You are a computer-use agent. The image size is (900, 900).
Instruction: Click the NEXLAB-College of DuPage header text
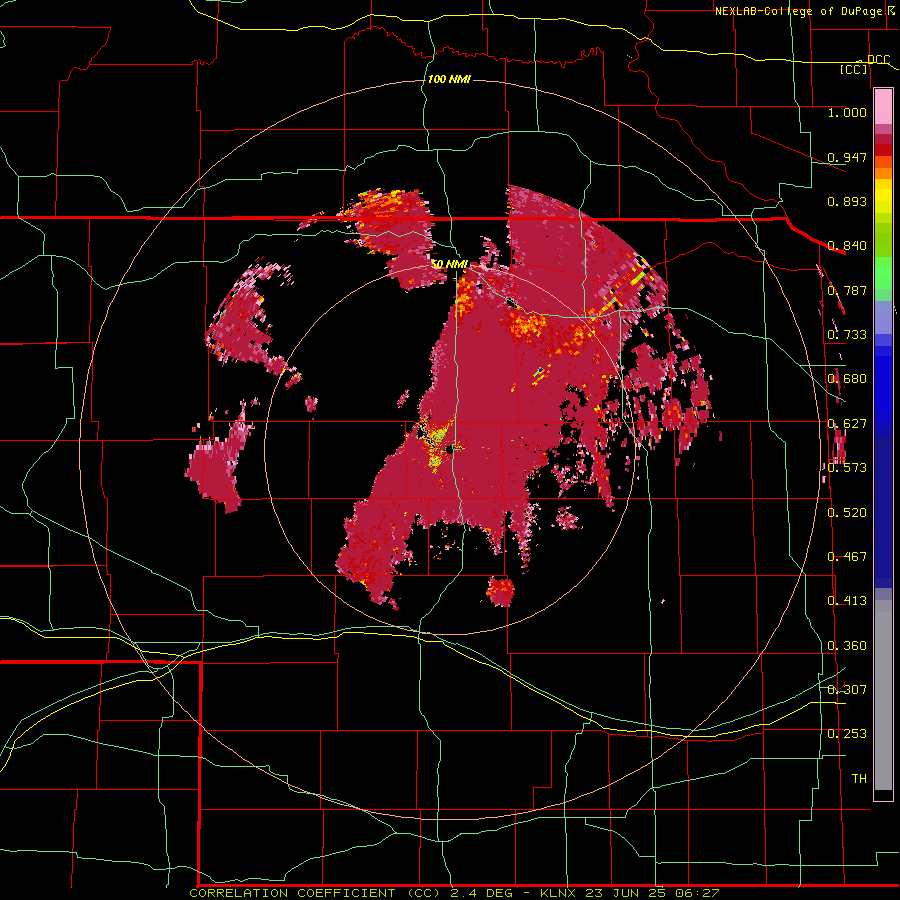(798, 11)
